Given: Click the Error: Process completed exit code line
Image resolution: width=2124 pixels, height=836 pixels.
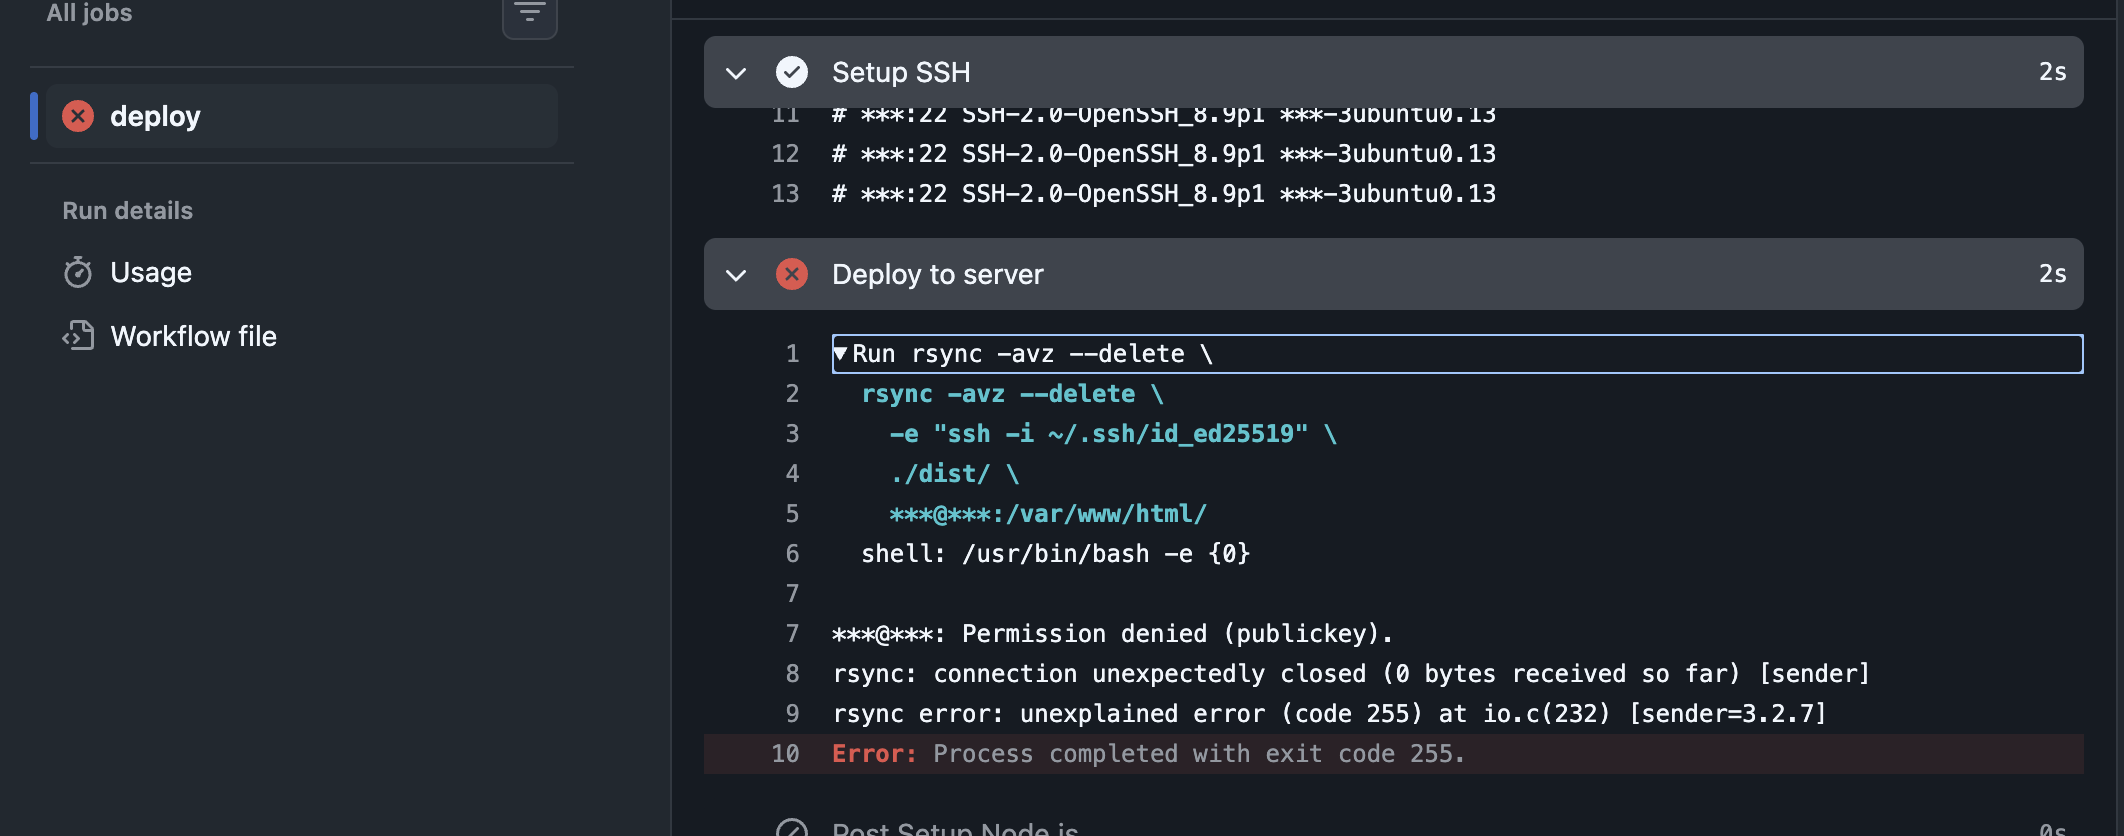Looking at the screenshot, I should coord(1148,754).
